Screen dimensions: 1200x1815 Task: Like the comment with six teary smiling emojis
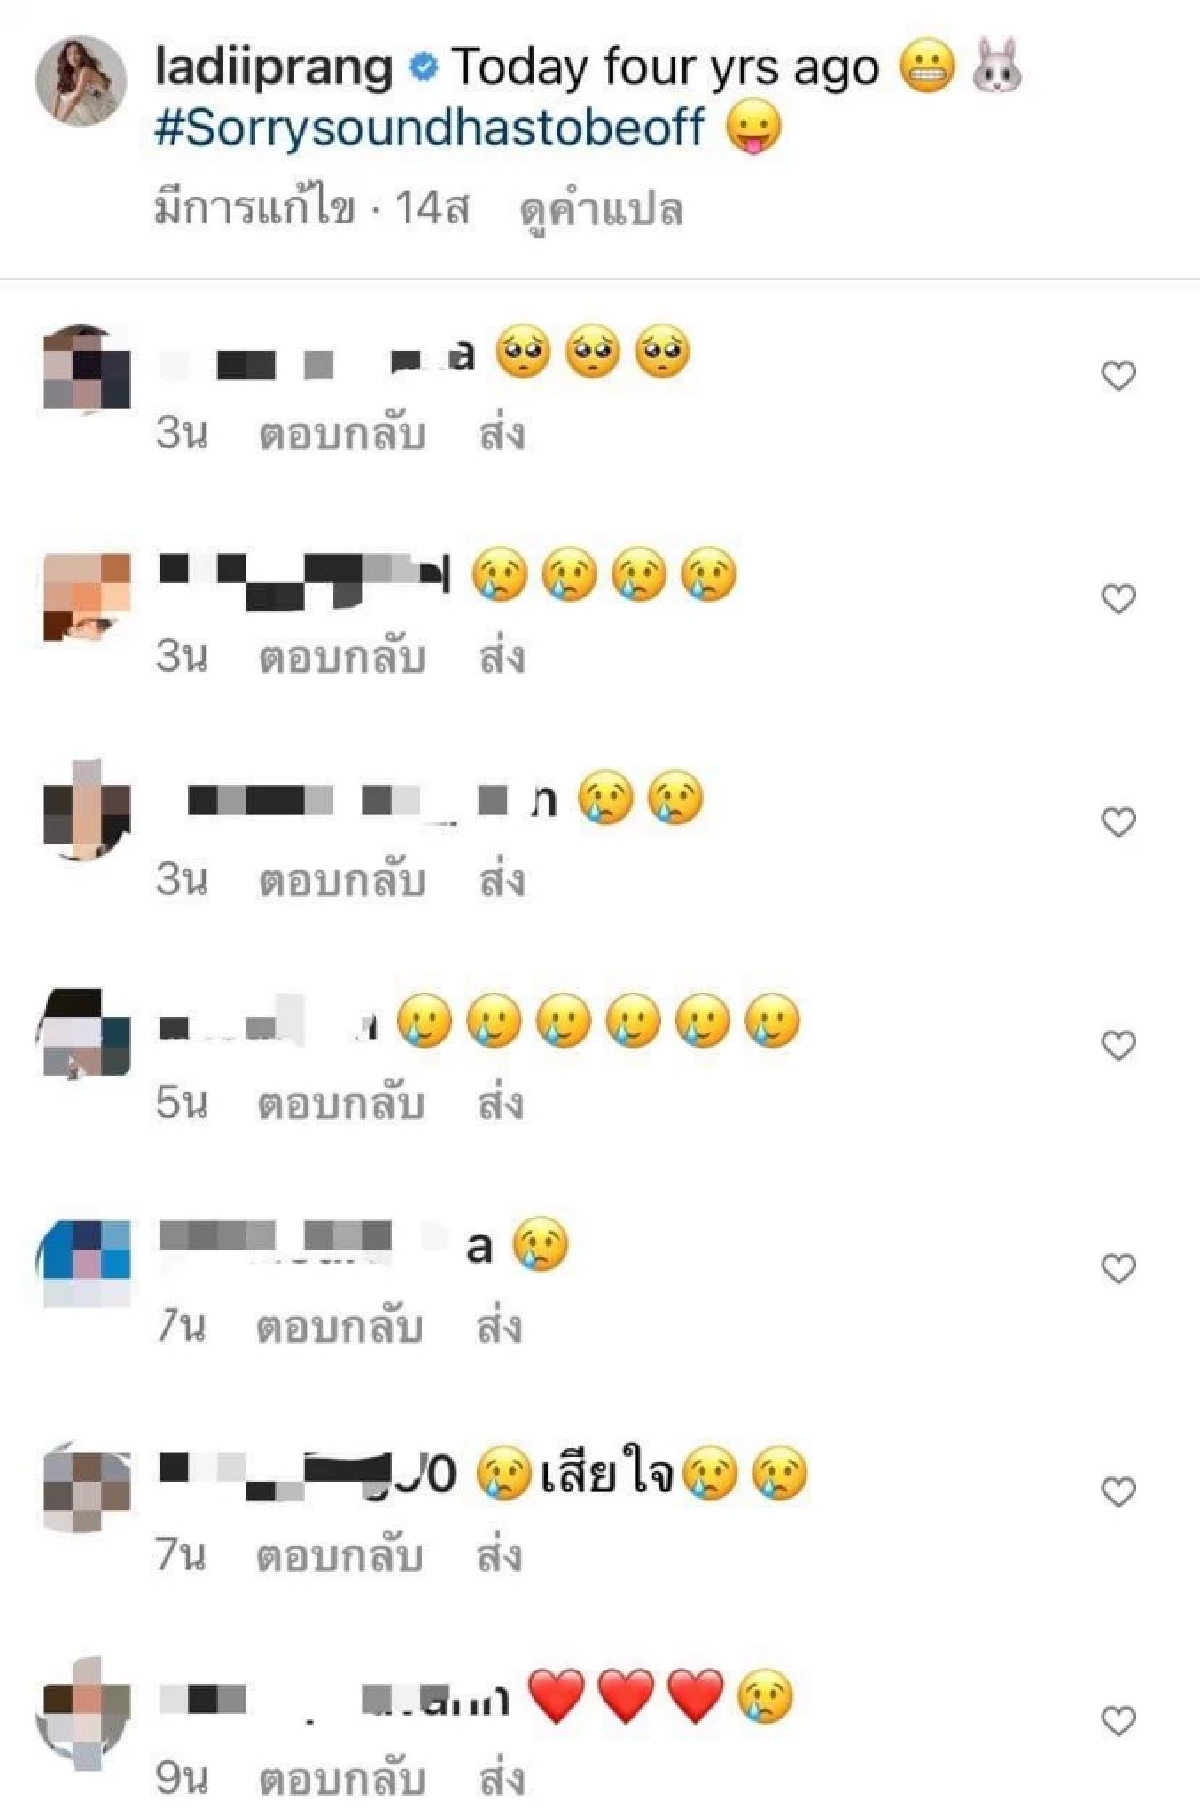[x=1118, y=1045]
